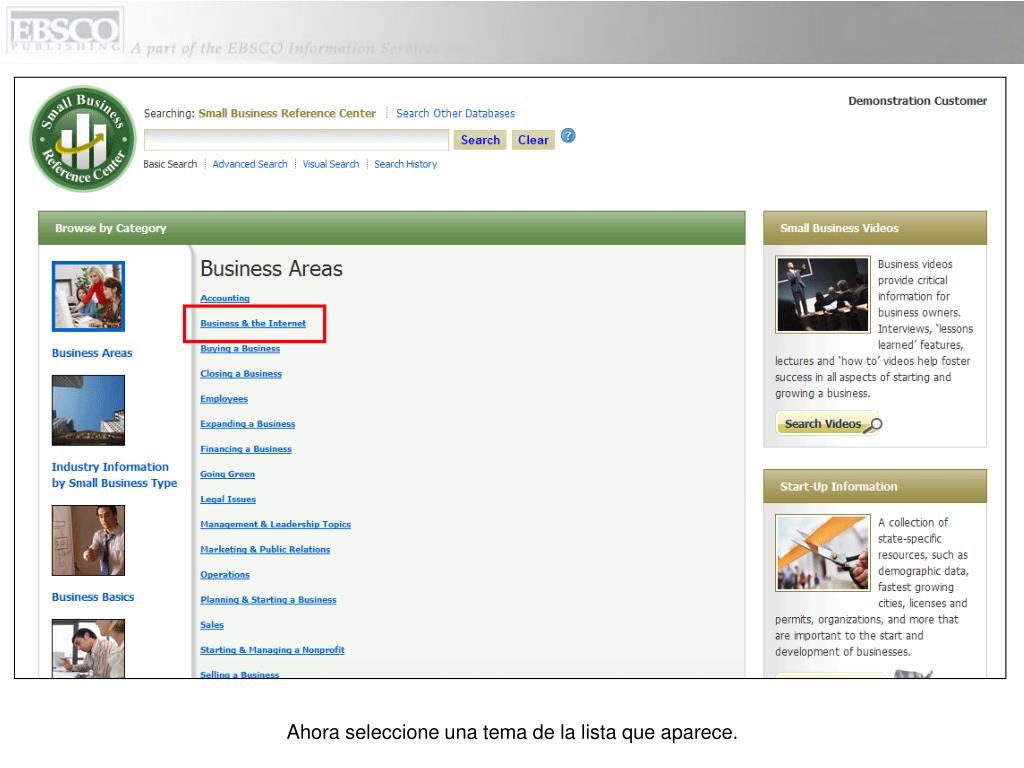The height and width of the screenshot is (768, 1024).
Task: Open the Business & the Internet topic
Action: pyautogui.click(x=253, y=323)
